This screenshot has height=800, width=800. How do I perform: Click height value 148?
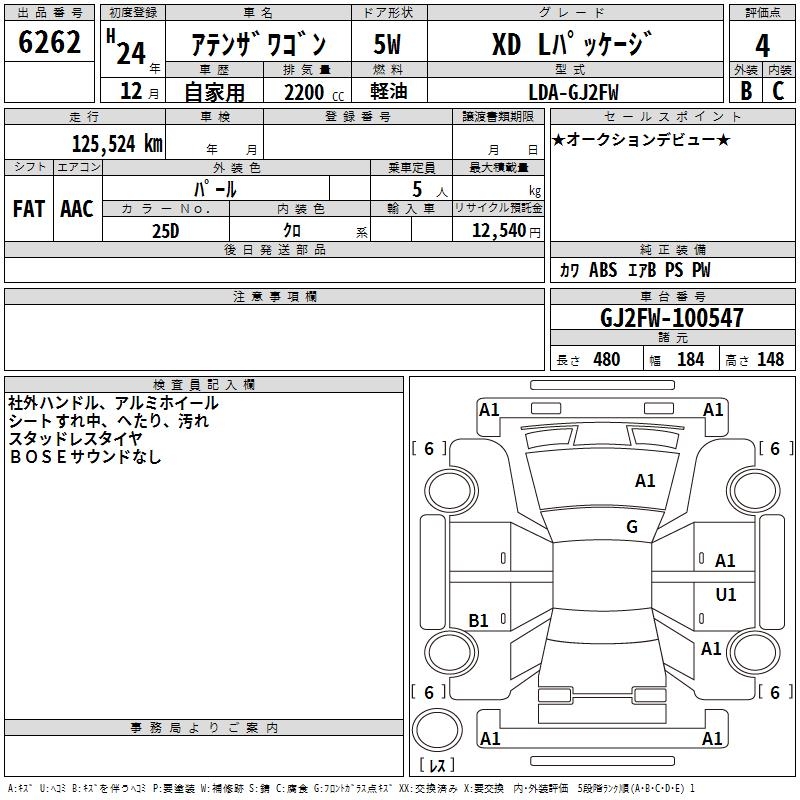pyautogui.click(x=770, y=359)
